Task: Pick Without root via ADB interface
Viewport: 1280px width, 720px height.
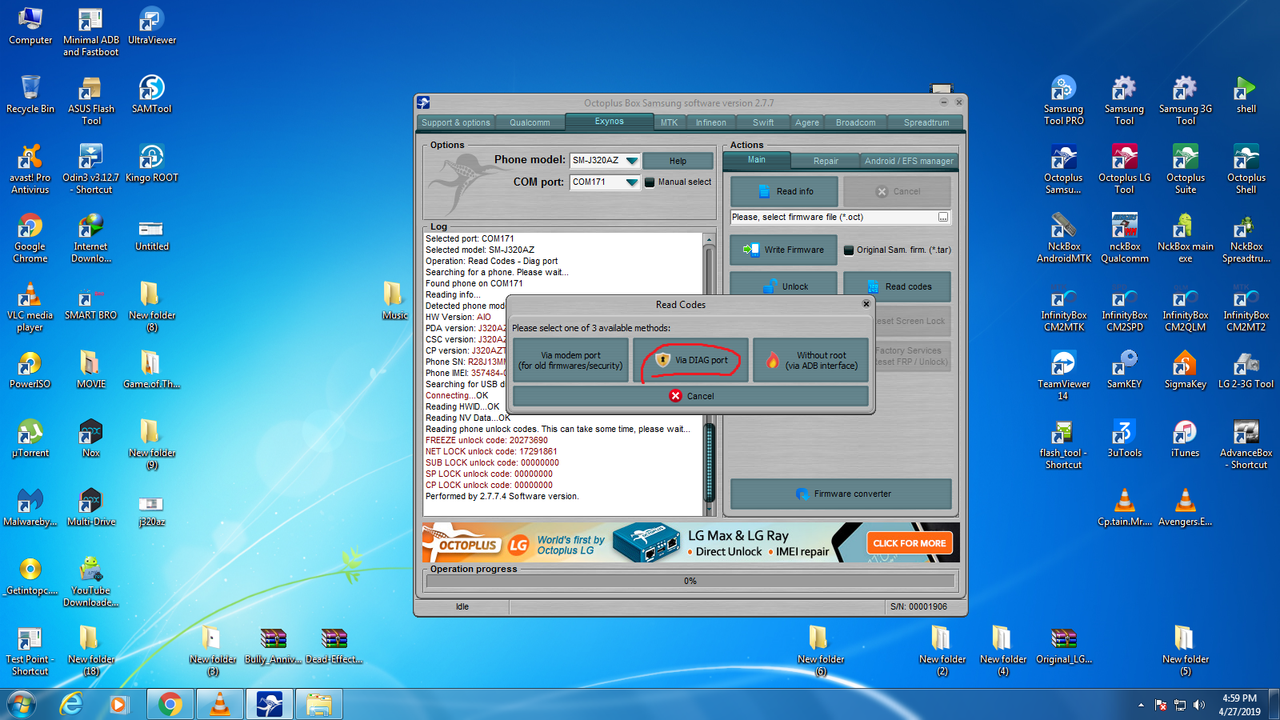Action: (x=810, y=360)
